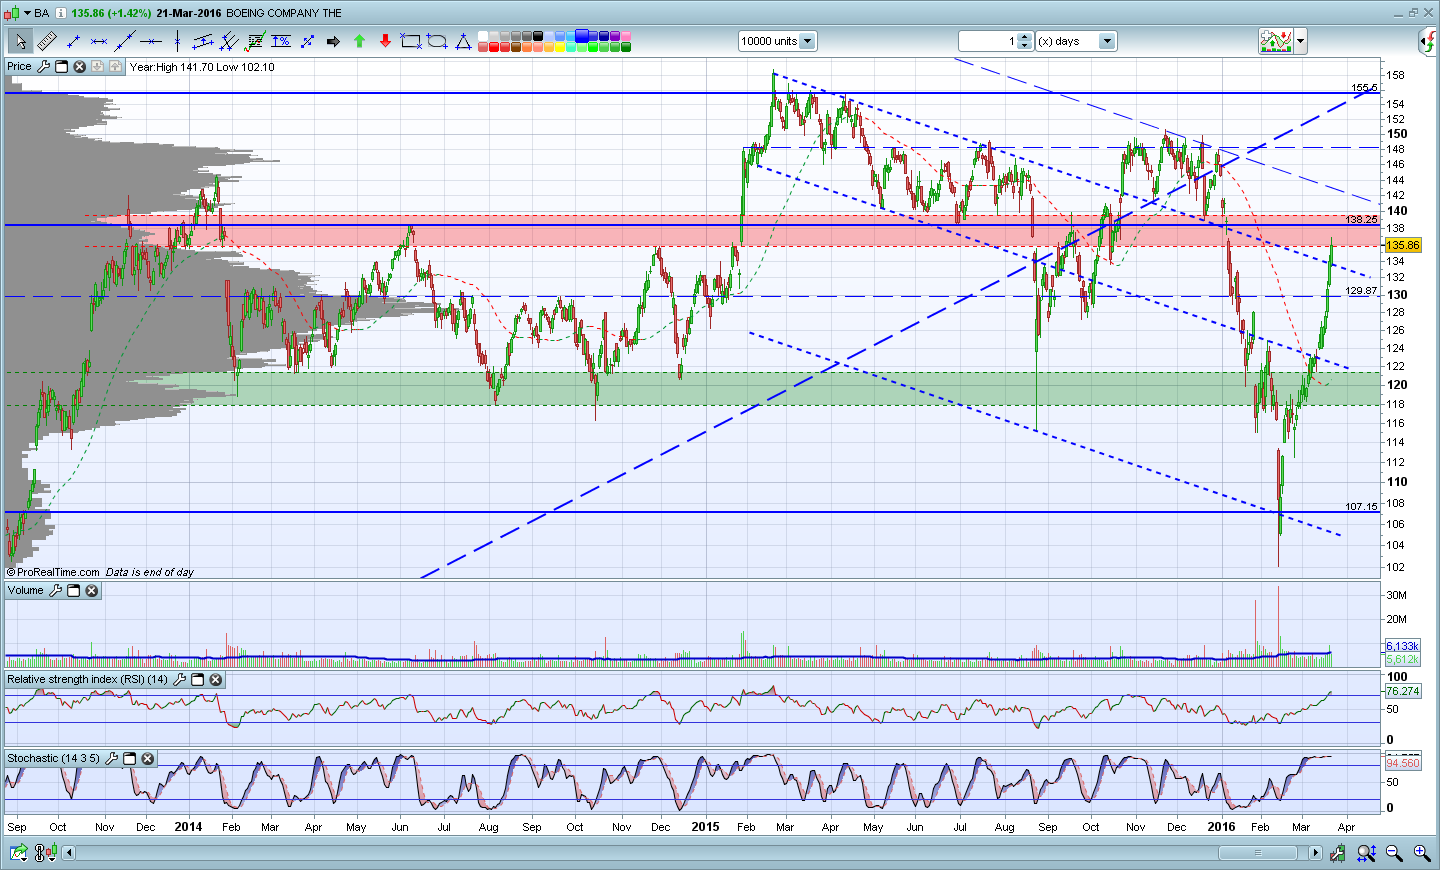Screen dimensions: 1440x870
Task: Select the ruler measurement tool
Action: 47,41
